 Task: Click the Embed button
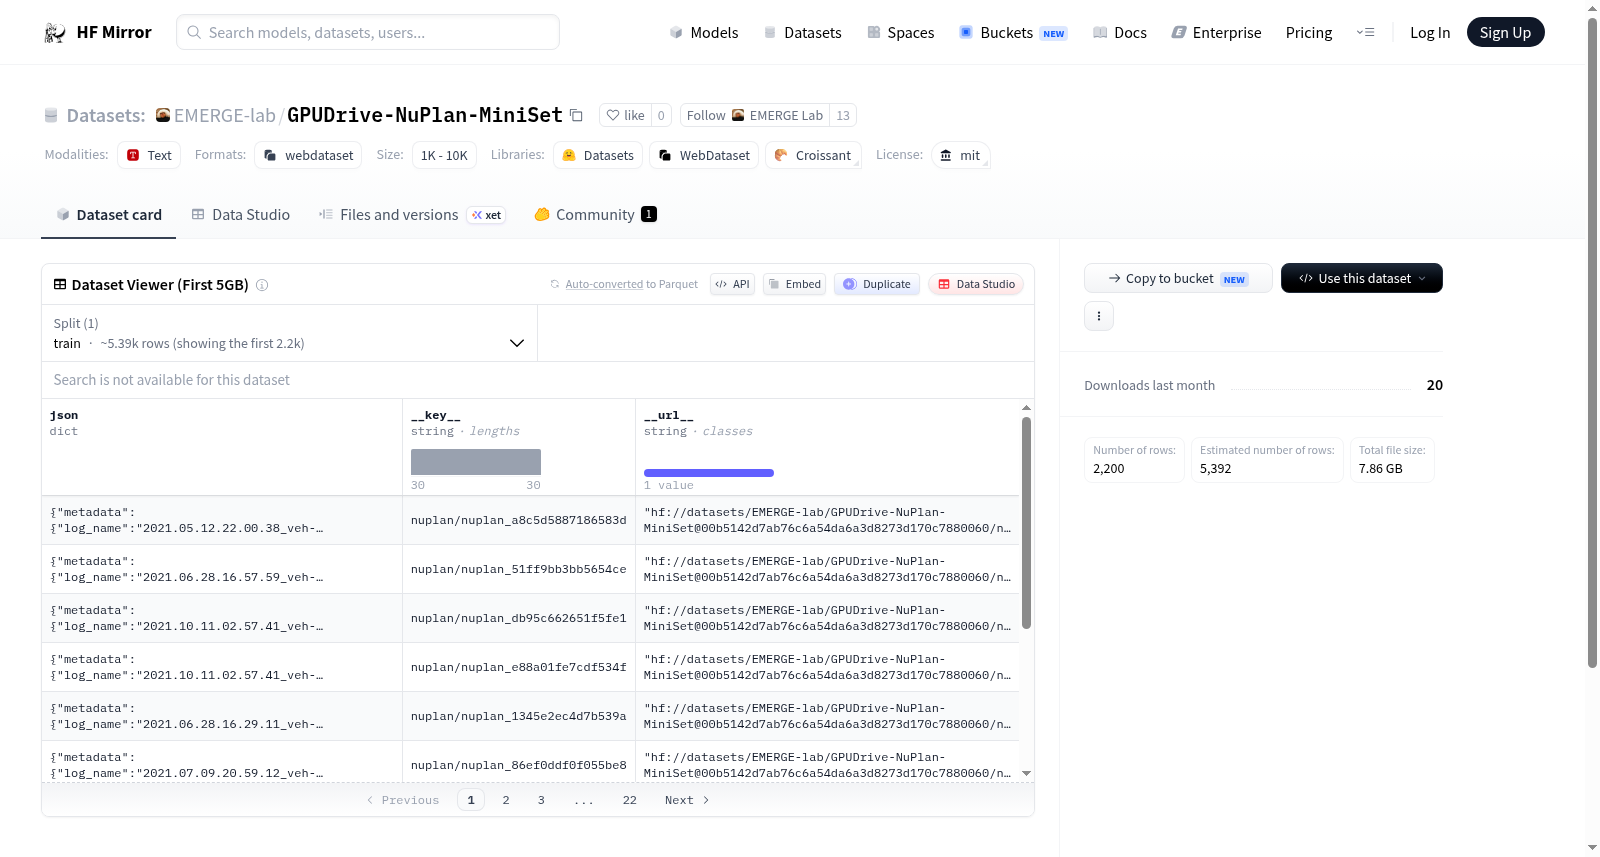pos(794,284)
